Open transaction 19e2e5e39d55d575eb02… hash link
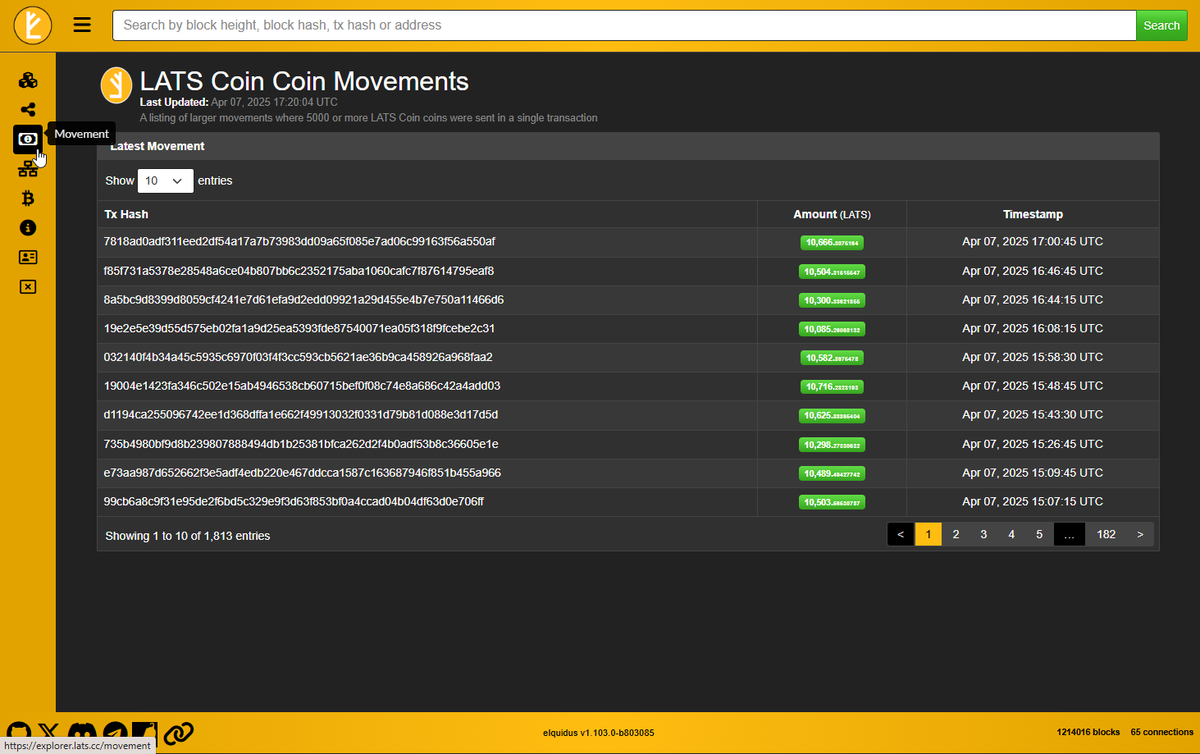Screen dimensions: 1200x754 299,328
